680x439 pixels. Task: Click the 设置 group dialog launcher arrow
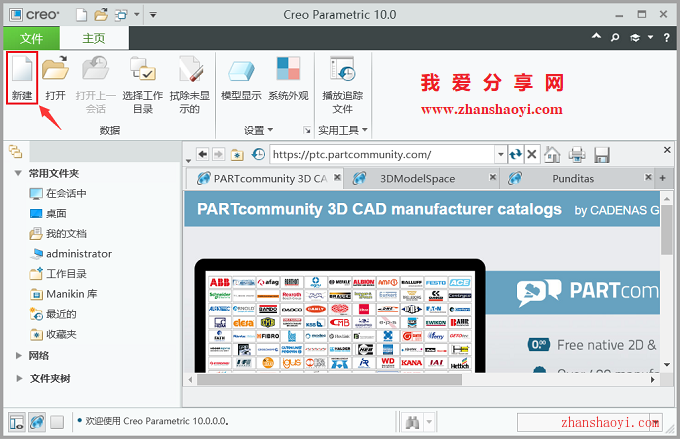point(307,130)
